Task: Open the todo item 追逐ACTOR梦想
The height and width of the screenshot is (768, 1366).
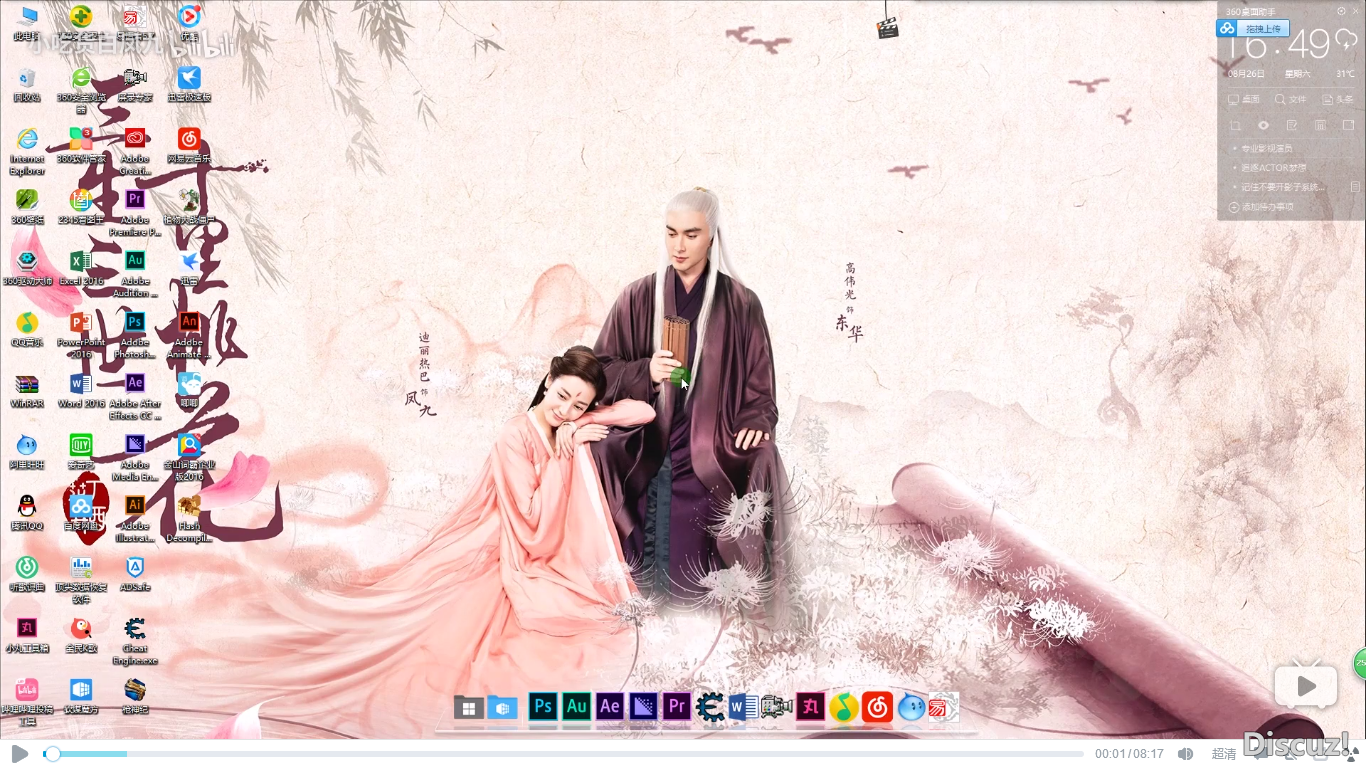Action: (x=1273, y=167)
